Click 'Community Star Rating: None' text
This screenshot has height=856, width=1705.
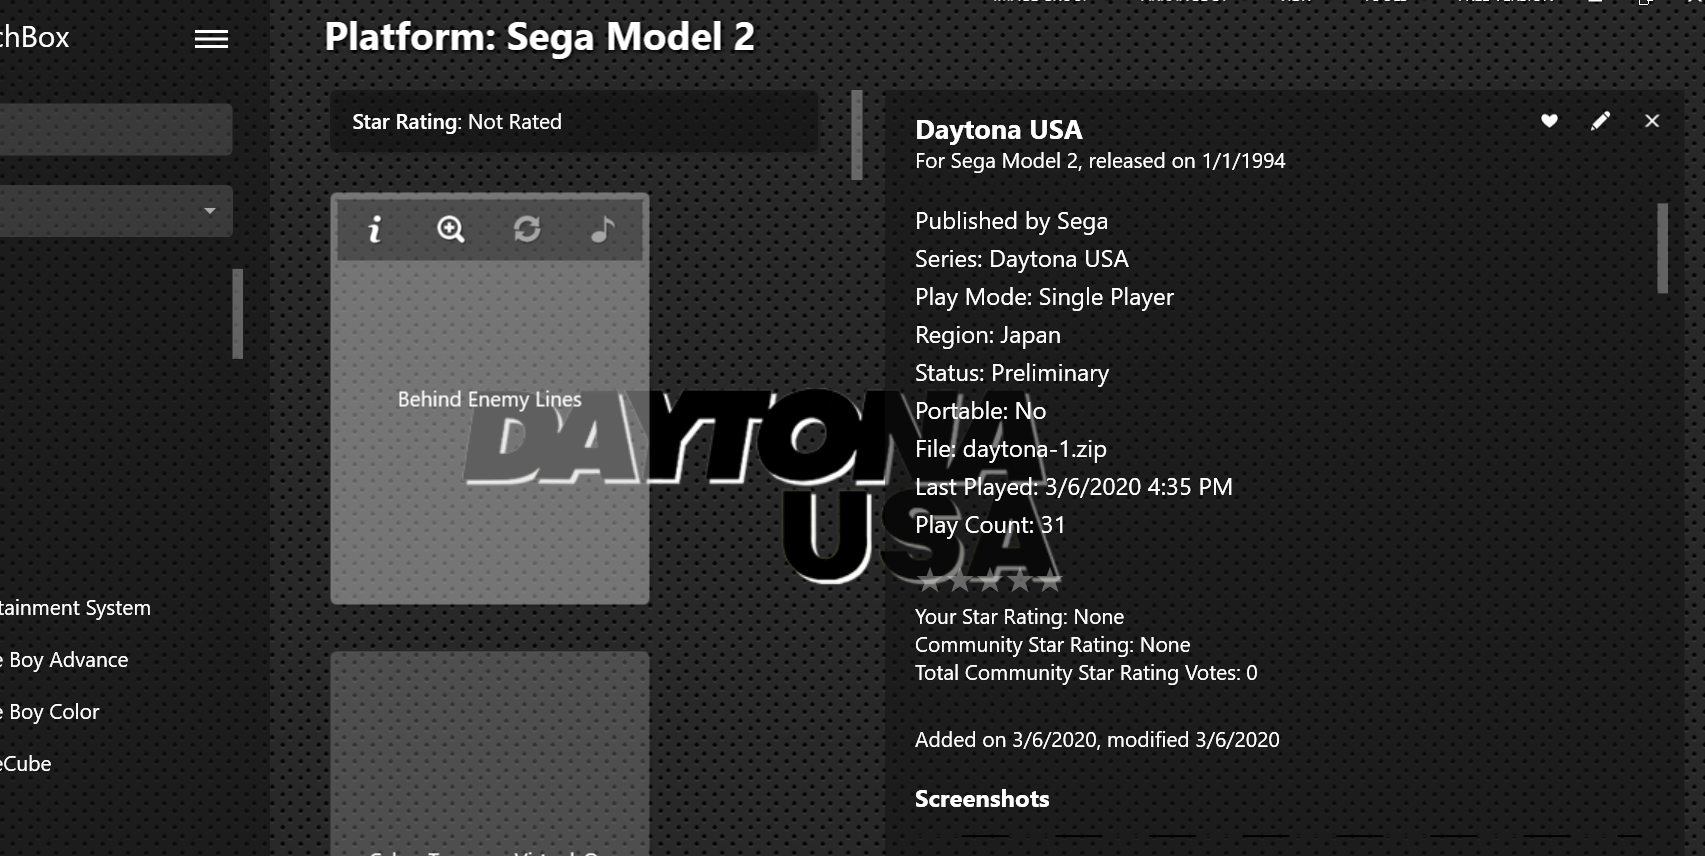coord(1052,645)
